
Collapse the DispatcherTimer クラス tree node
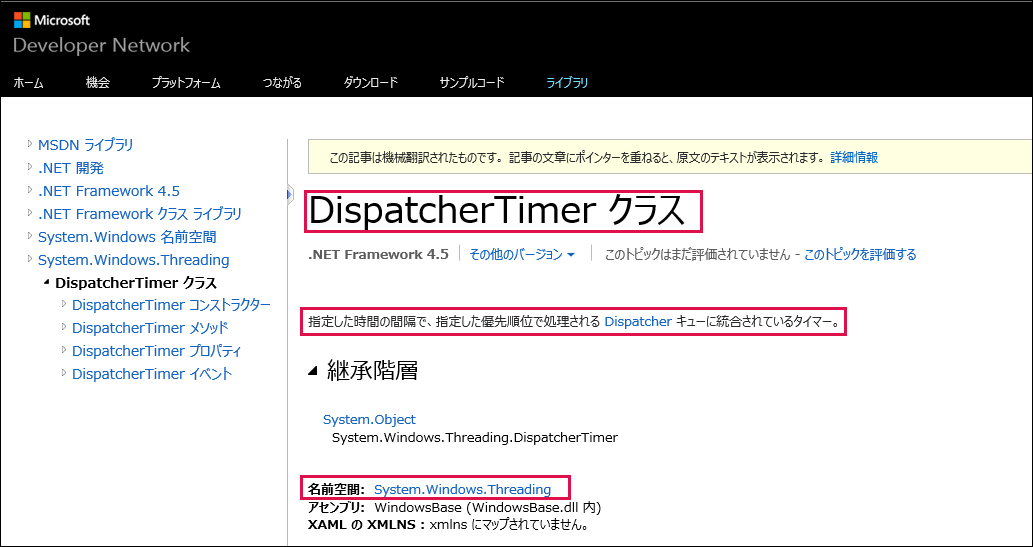pyautogui.click(x=46, y=283)
